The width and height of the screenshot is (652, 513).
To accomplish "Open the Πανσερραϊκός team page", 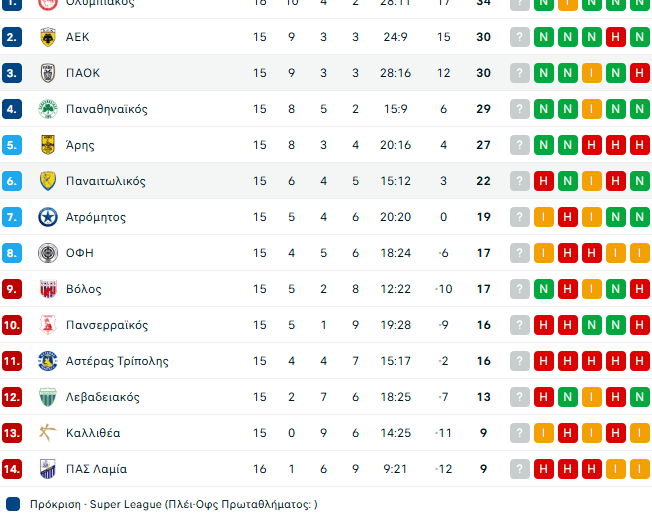I will point(107,325).
